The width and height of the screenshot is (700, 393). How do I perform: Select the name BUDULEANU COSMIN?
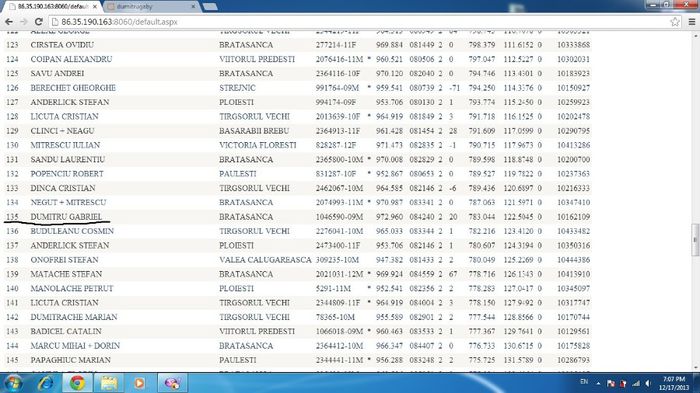(x=72, y=231)
